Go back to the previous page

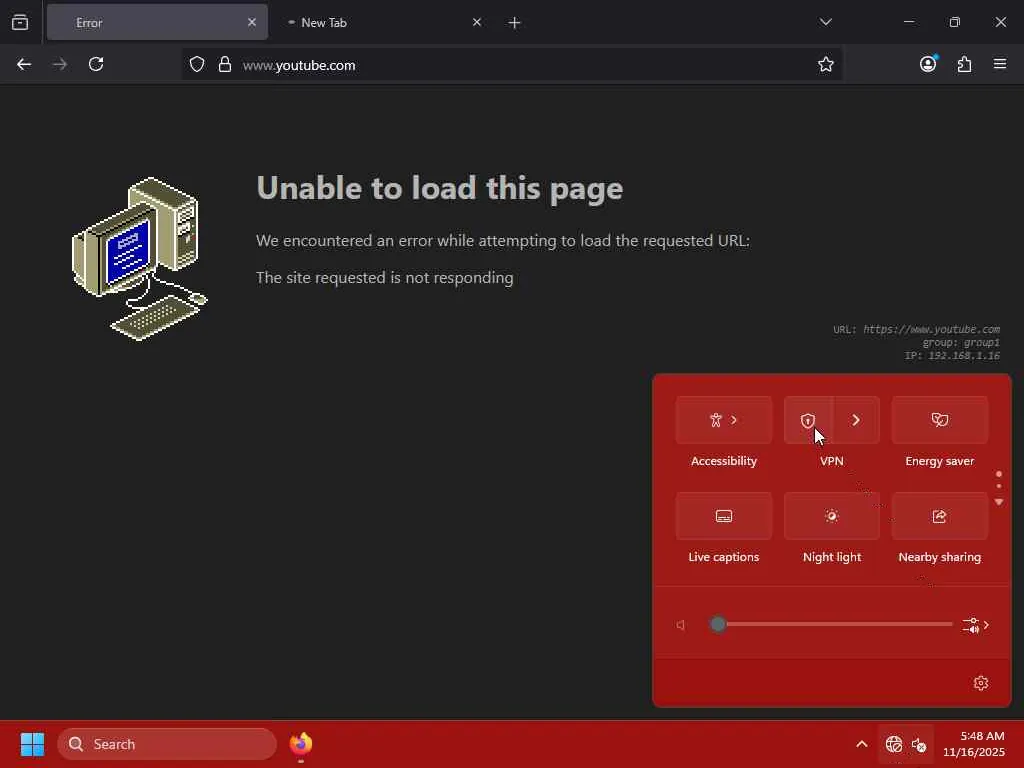[x=24, y=64]
